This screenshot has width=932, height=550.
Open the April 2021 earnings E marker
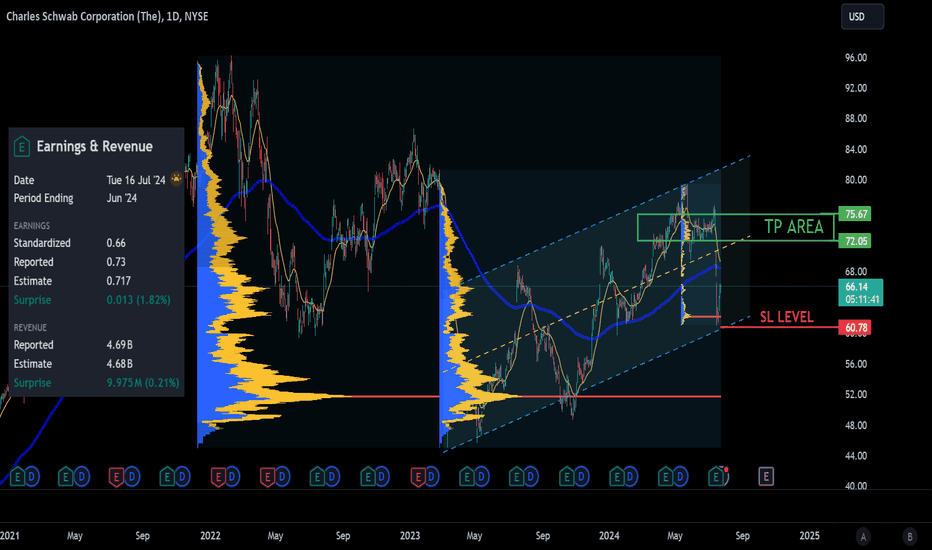tap(66, 477)
